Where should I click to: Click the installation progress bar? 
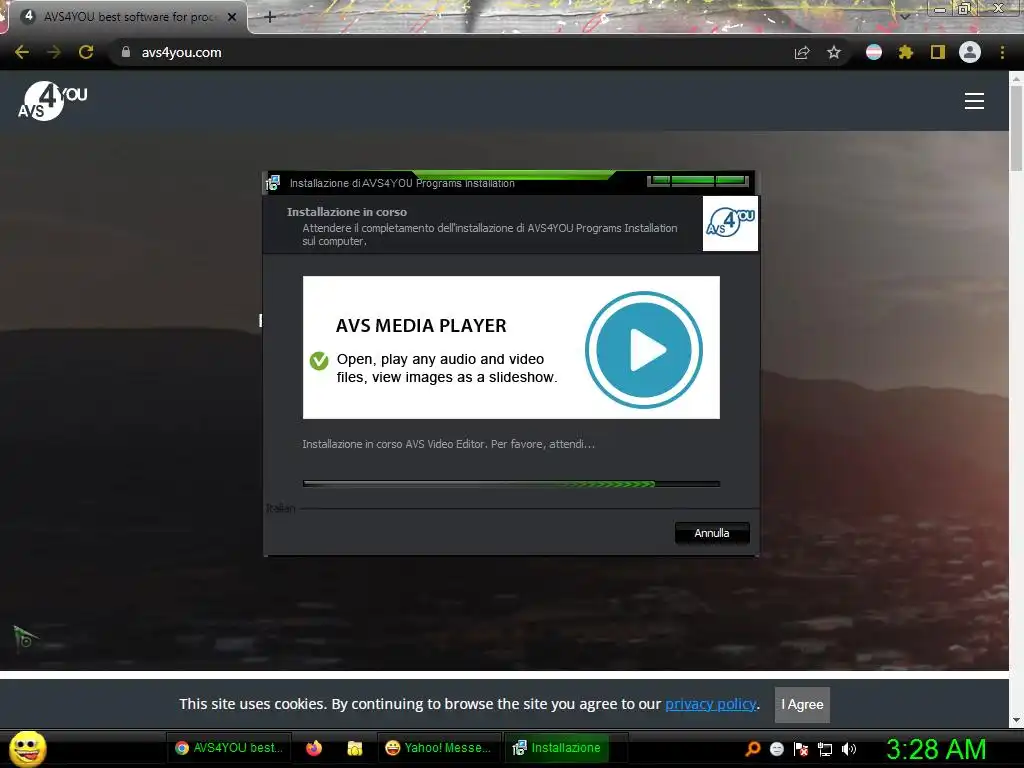point(511,484)
